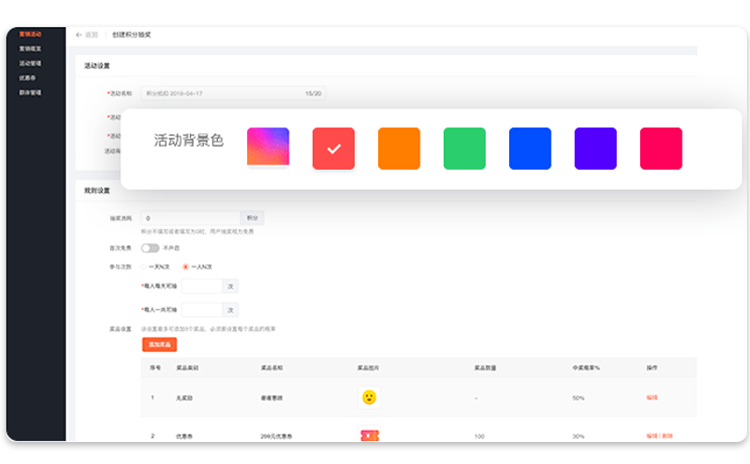
Task: Go to 优惠券 in the sidebar
Action: pos(28,77)
